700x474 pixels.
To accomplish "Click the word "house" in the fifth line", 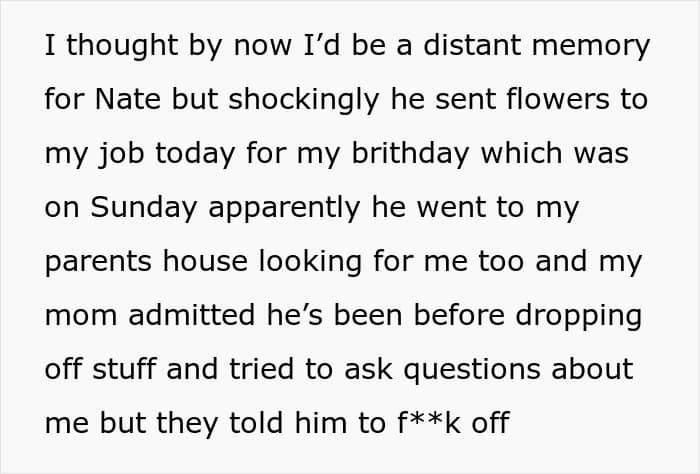I will (205, 261).
